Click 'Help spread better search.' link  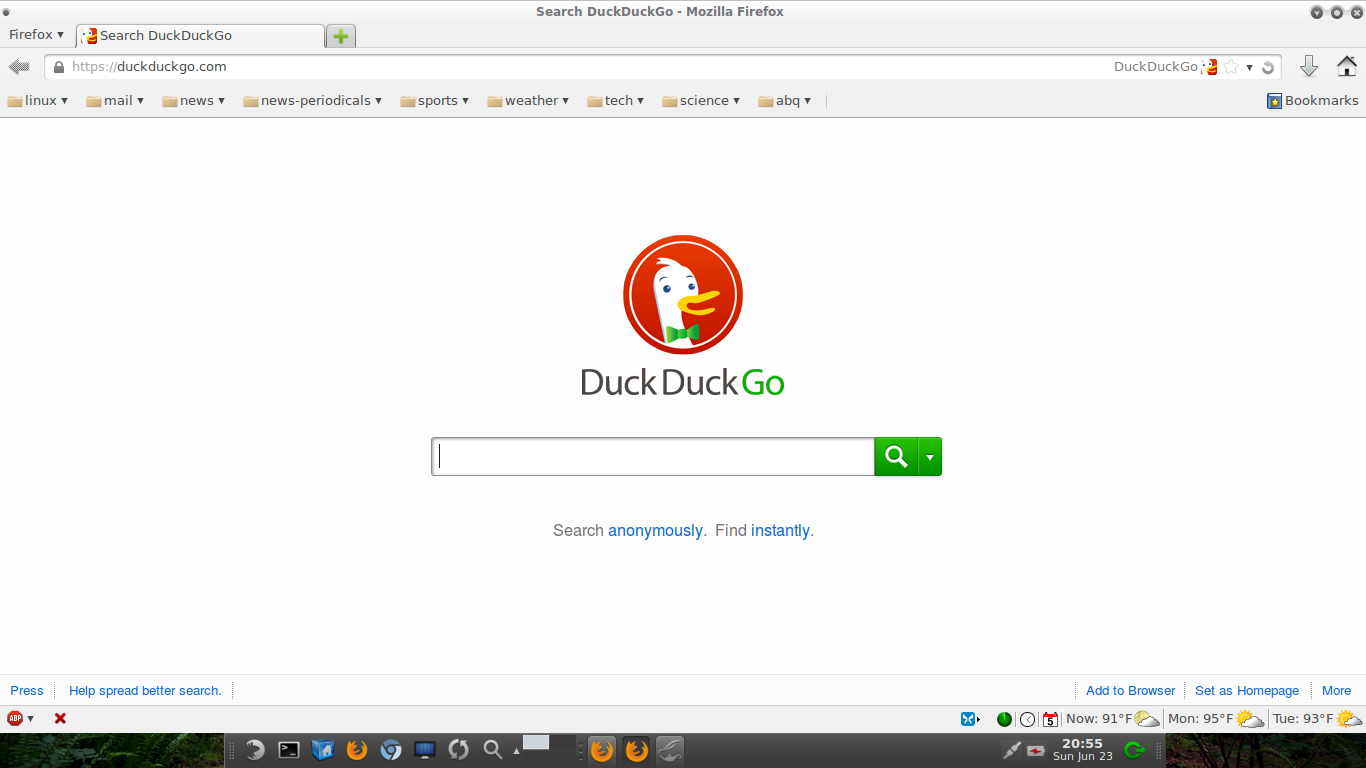click(145, 691)
